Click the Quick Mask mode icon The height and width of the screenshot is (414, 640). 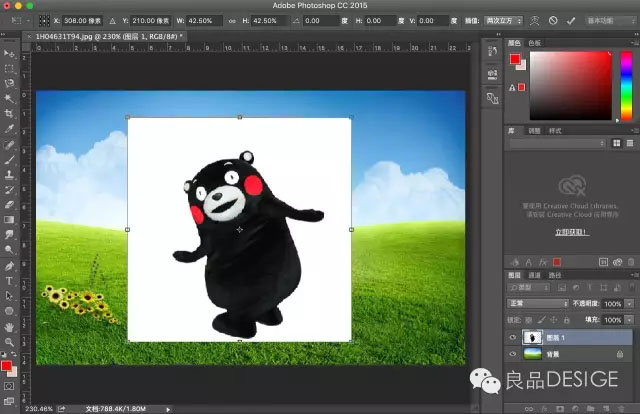[9, 386]
